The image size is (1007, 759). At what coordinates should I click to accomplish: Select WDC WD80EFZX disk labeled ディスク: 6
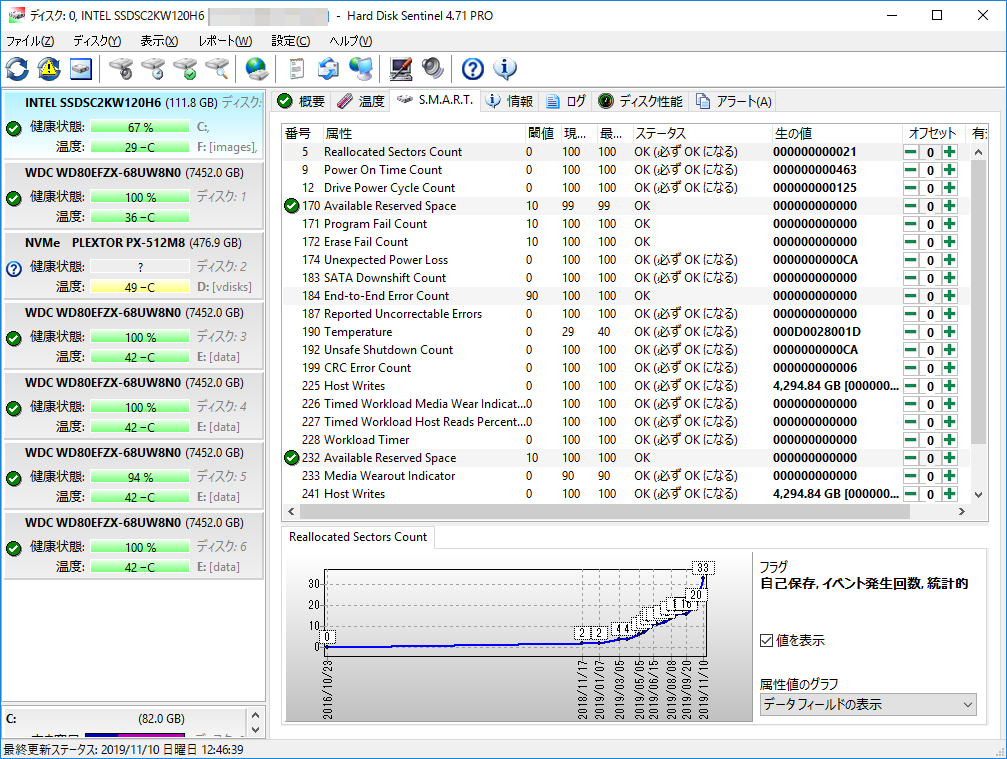pyautogui.click(x=134, y=545)
